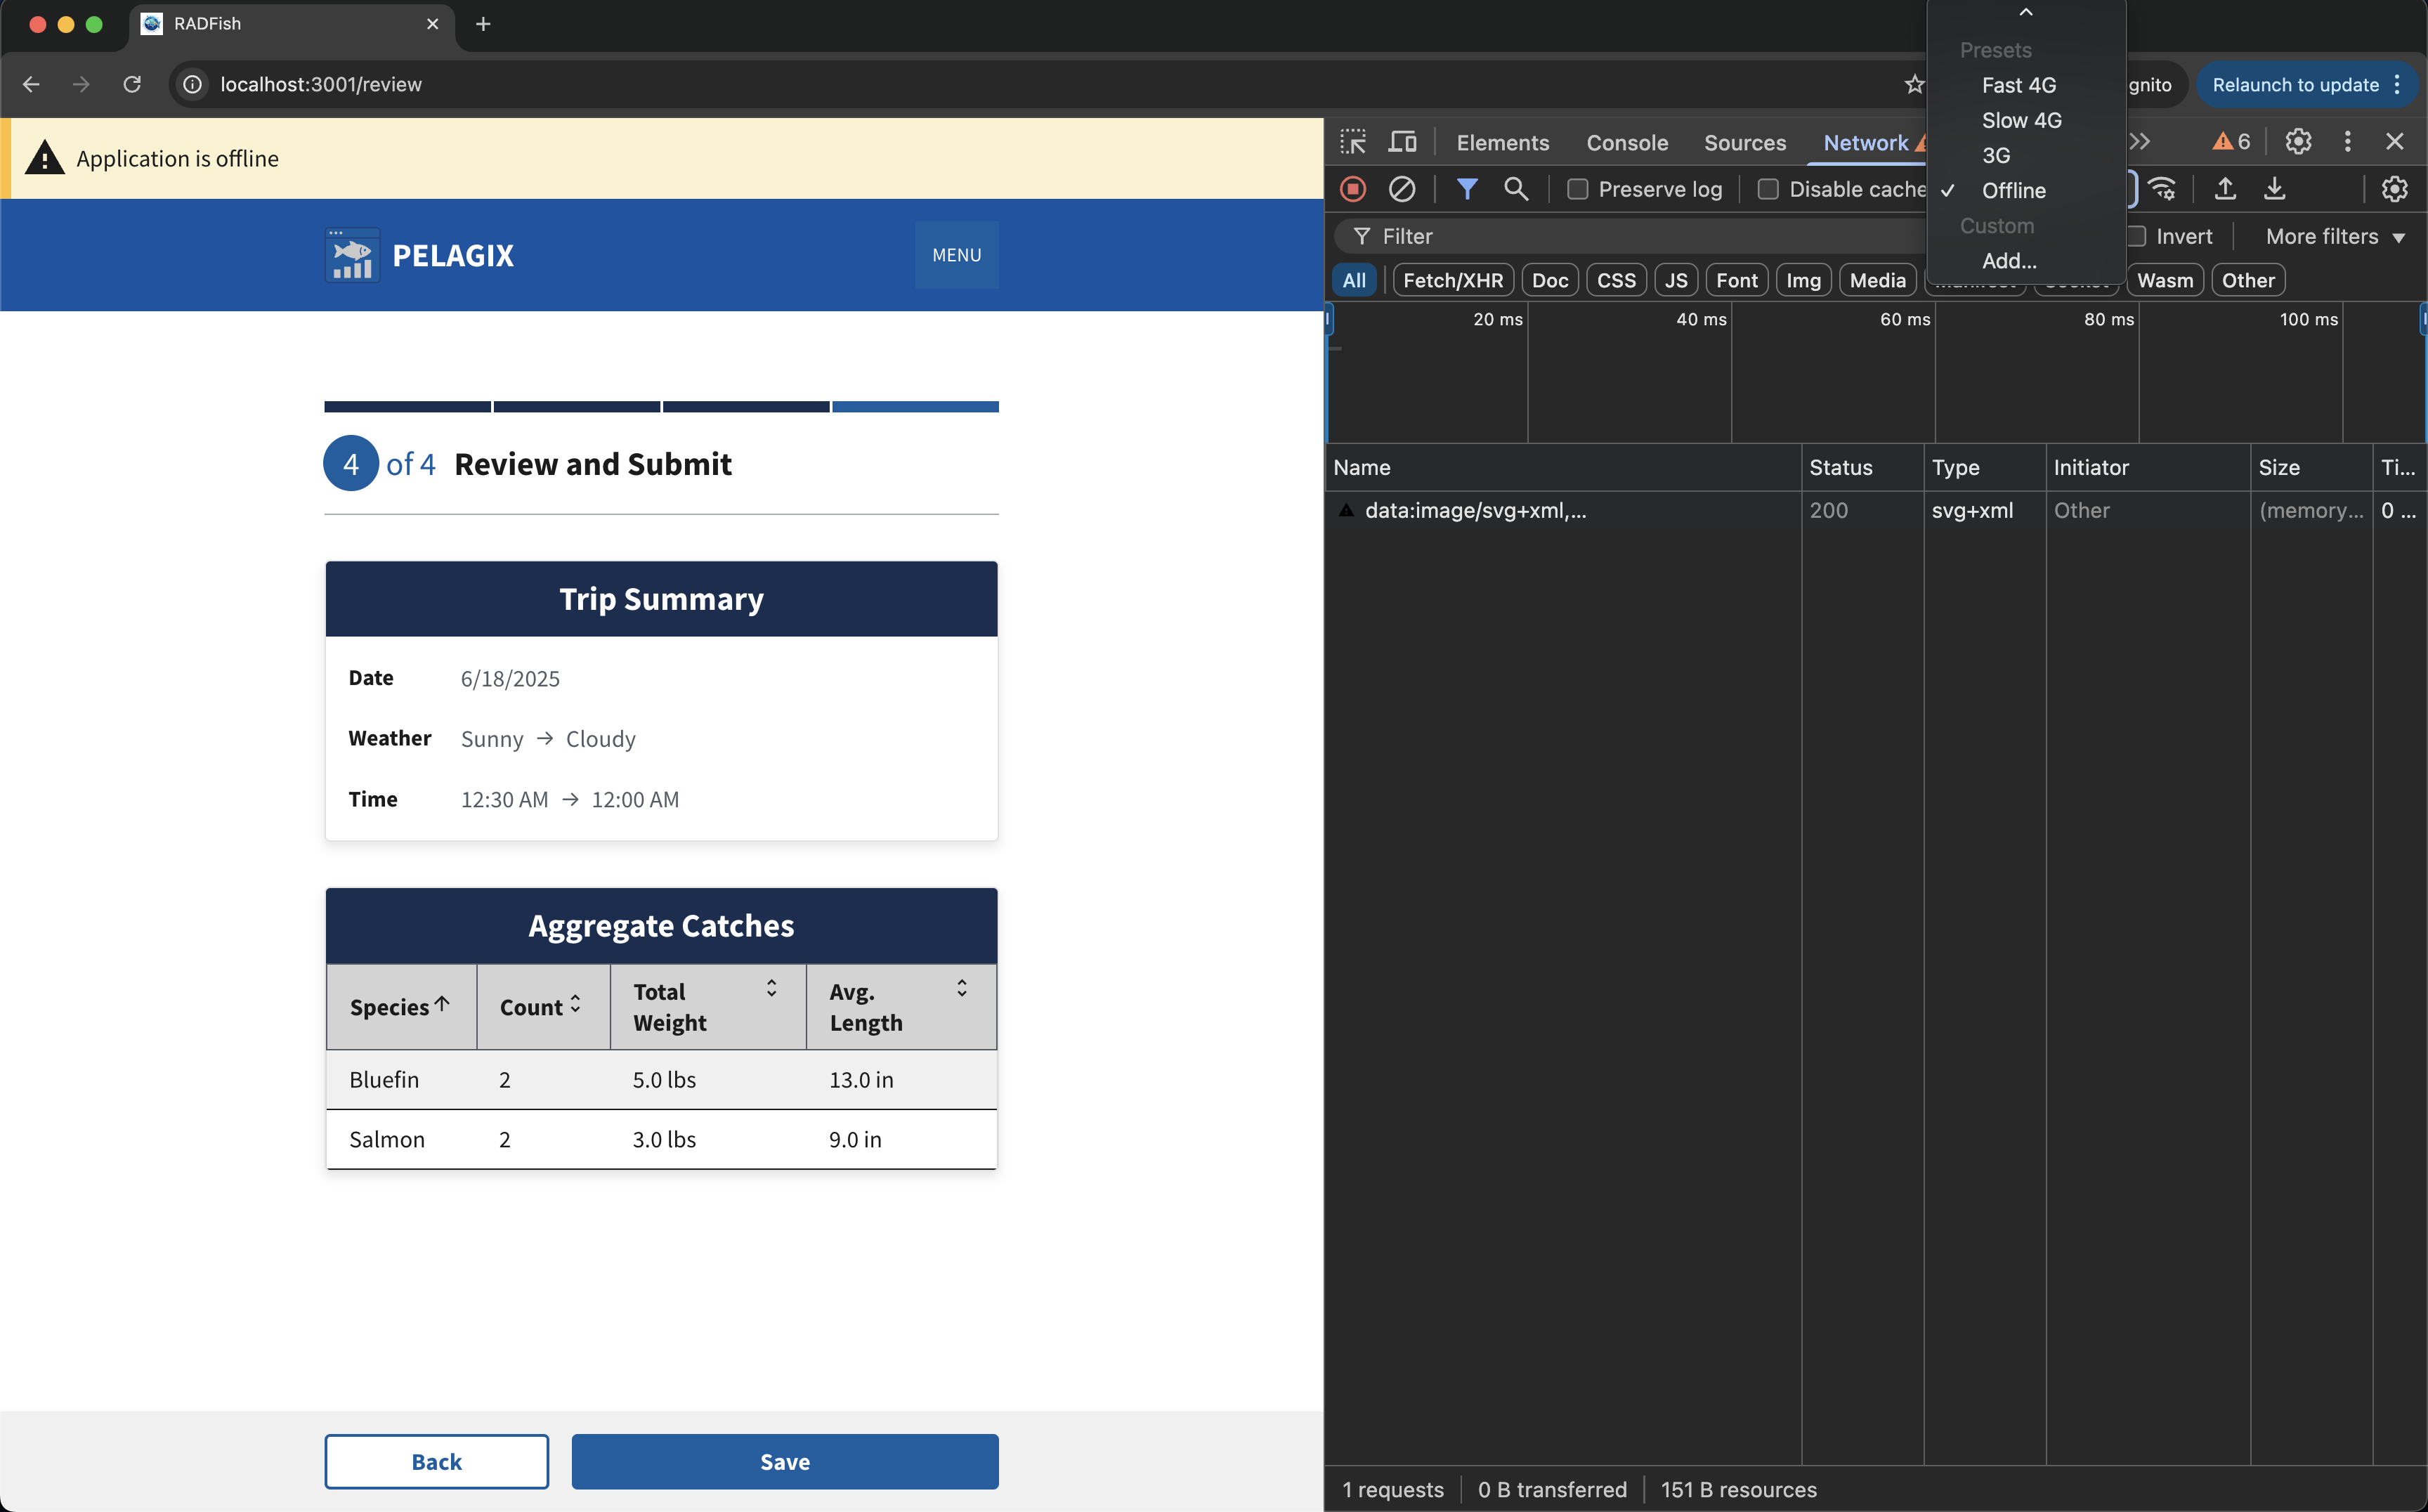Clear the network log
Image resolution: width=2428 pixels, height=1512 pixels.
[x=1402, y=189]
